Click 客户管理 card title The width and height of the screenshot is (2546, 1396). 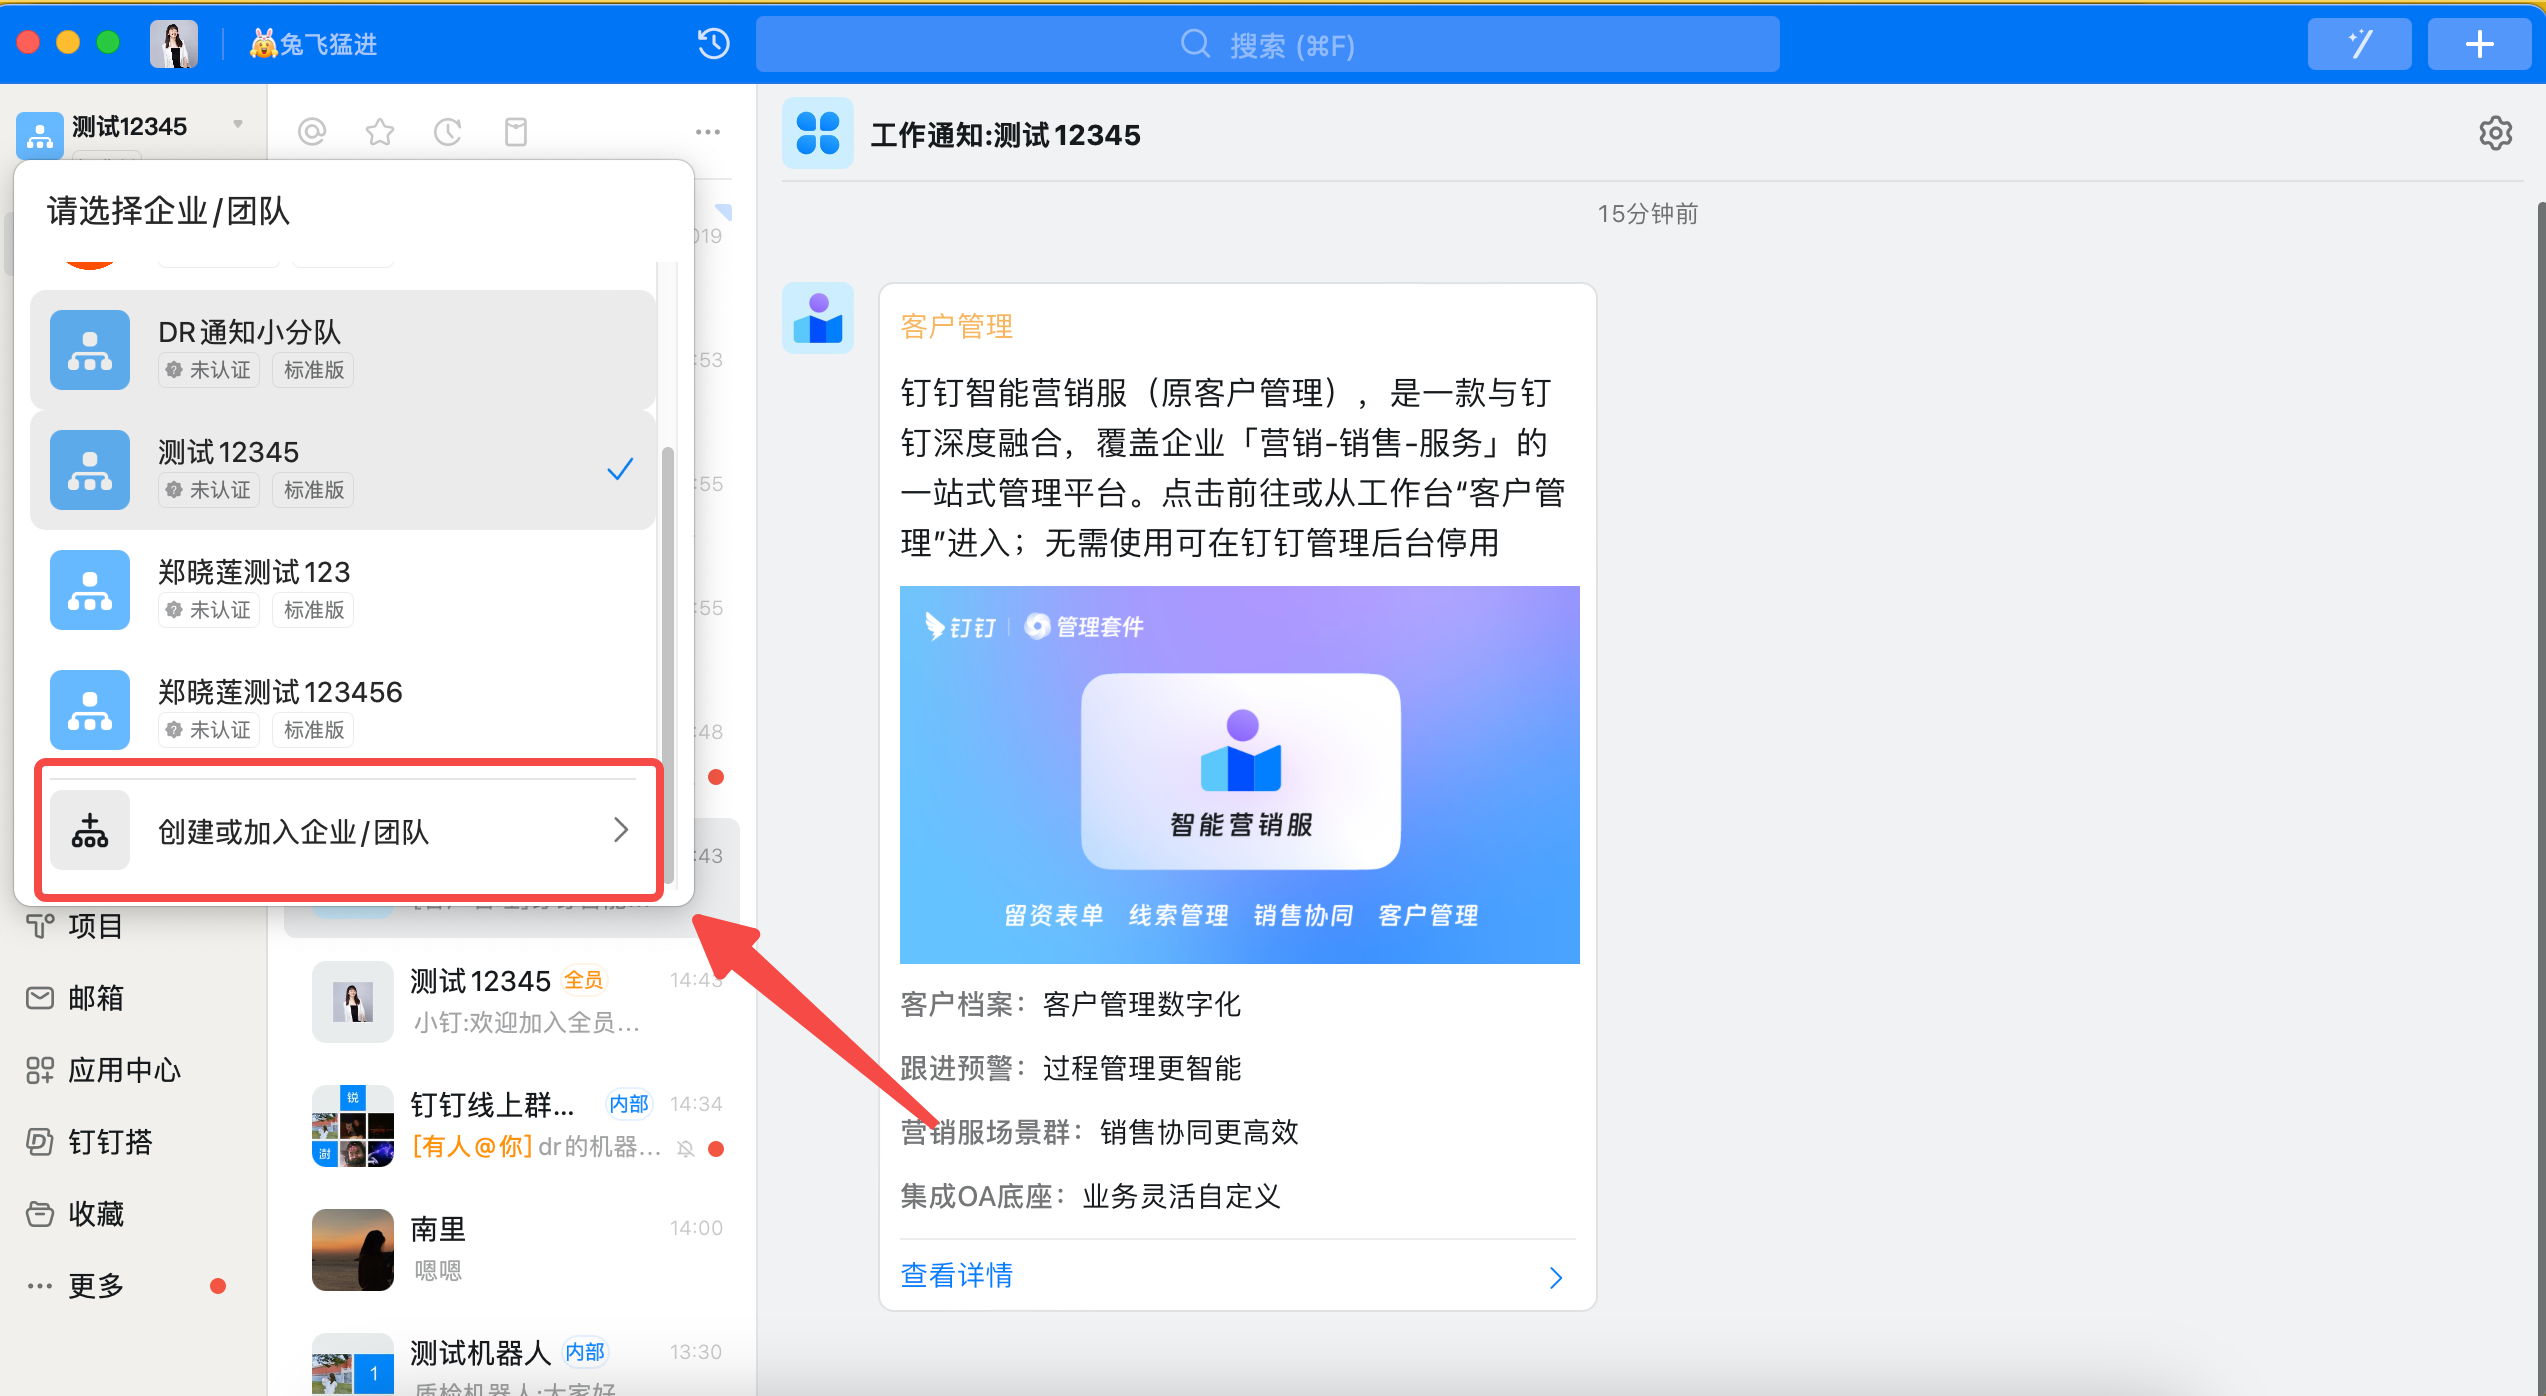coord(957,327)
